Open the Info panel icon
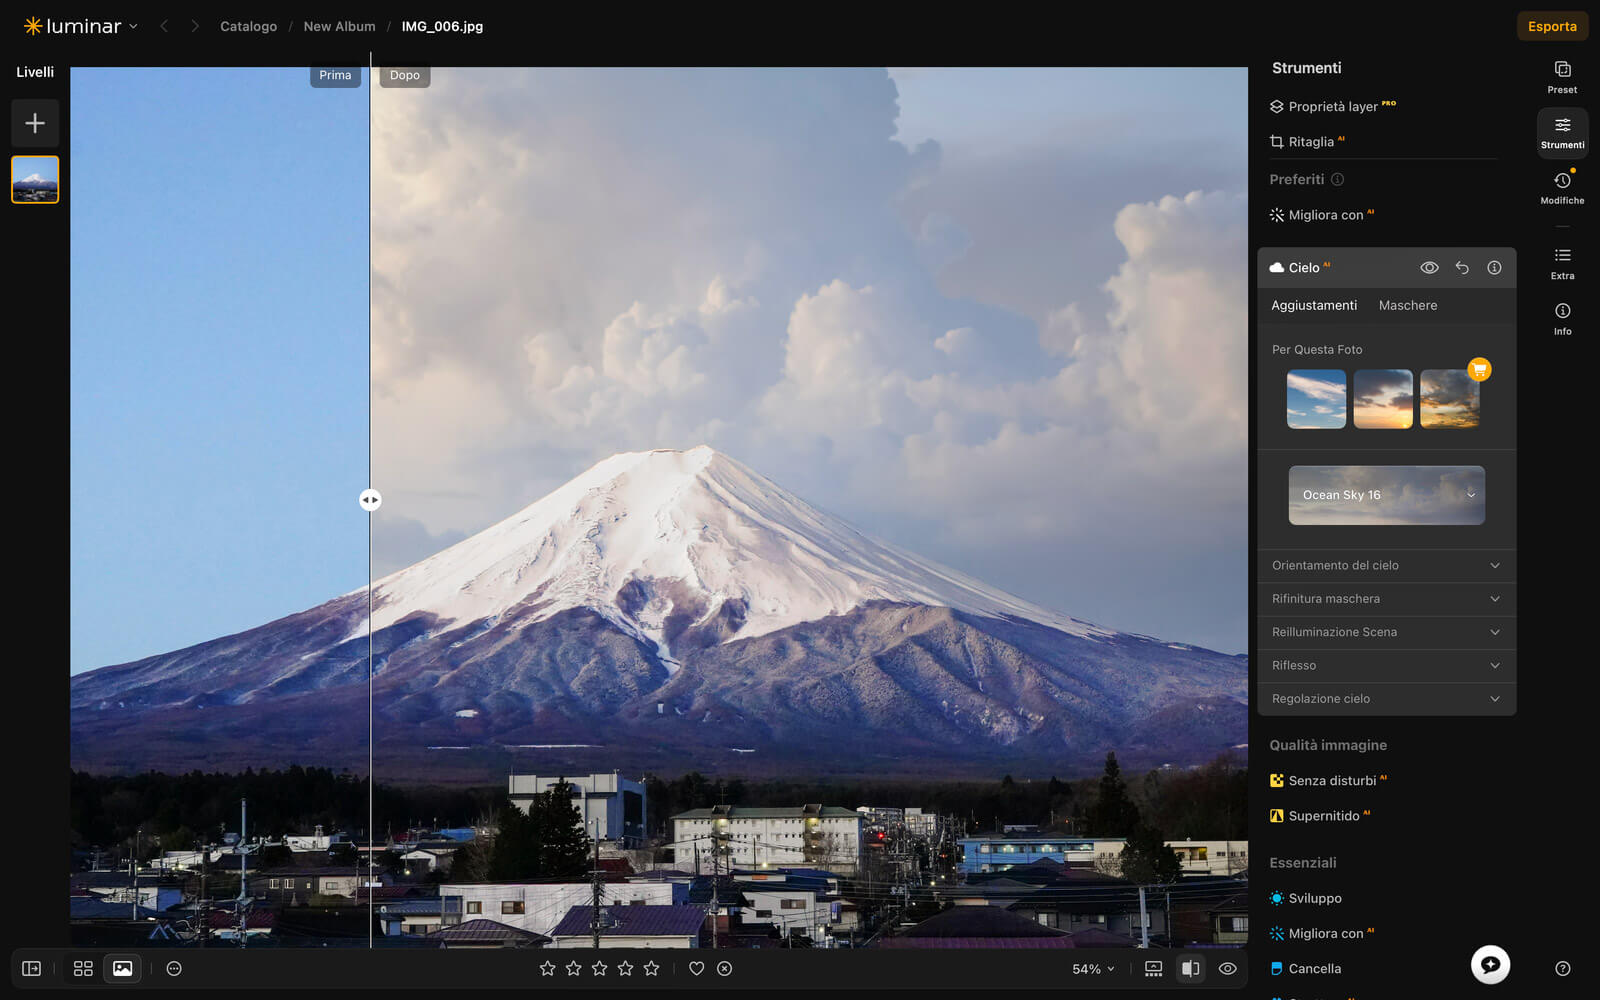1600x1000 pixels. pyautogui.click(x=1562, y=318)
